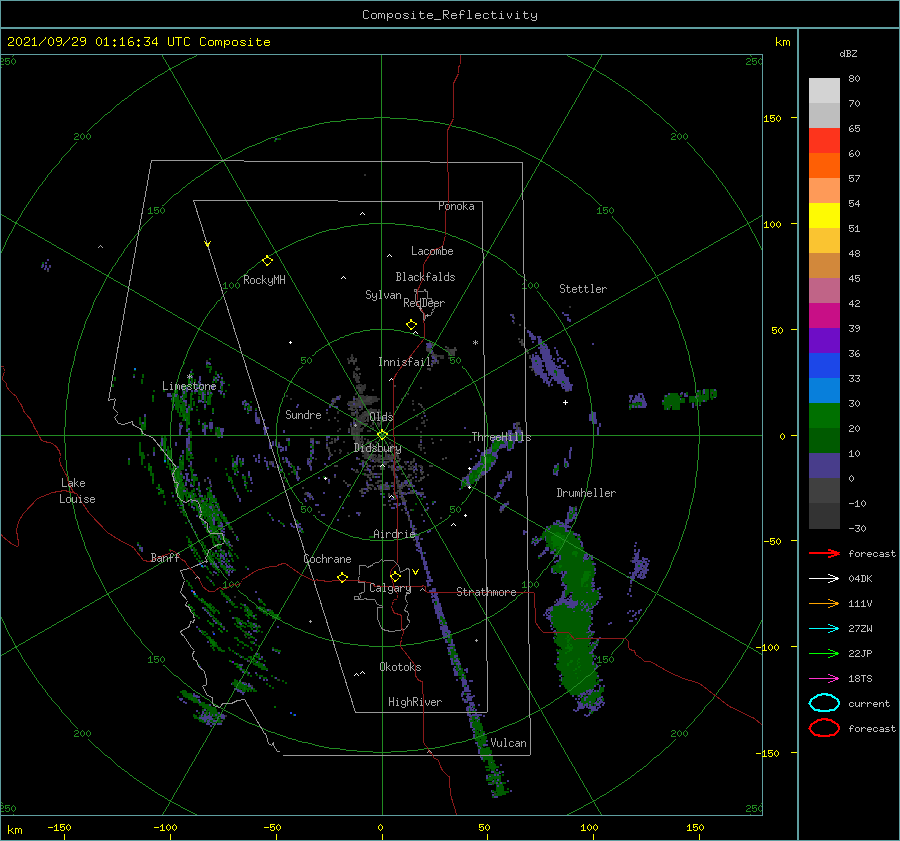
Task: Click the Strathmore label
Action: [486, 592]
